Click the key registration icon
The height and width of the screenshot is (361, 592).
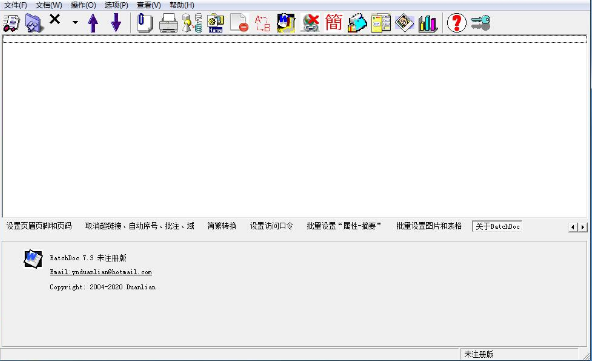pyautogui.click(x=481, y=23)
